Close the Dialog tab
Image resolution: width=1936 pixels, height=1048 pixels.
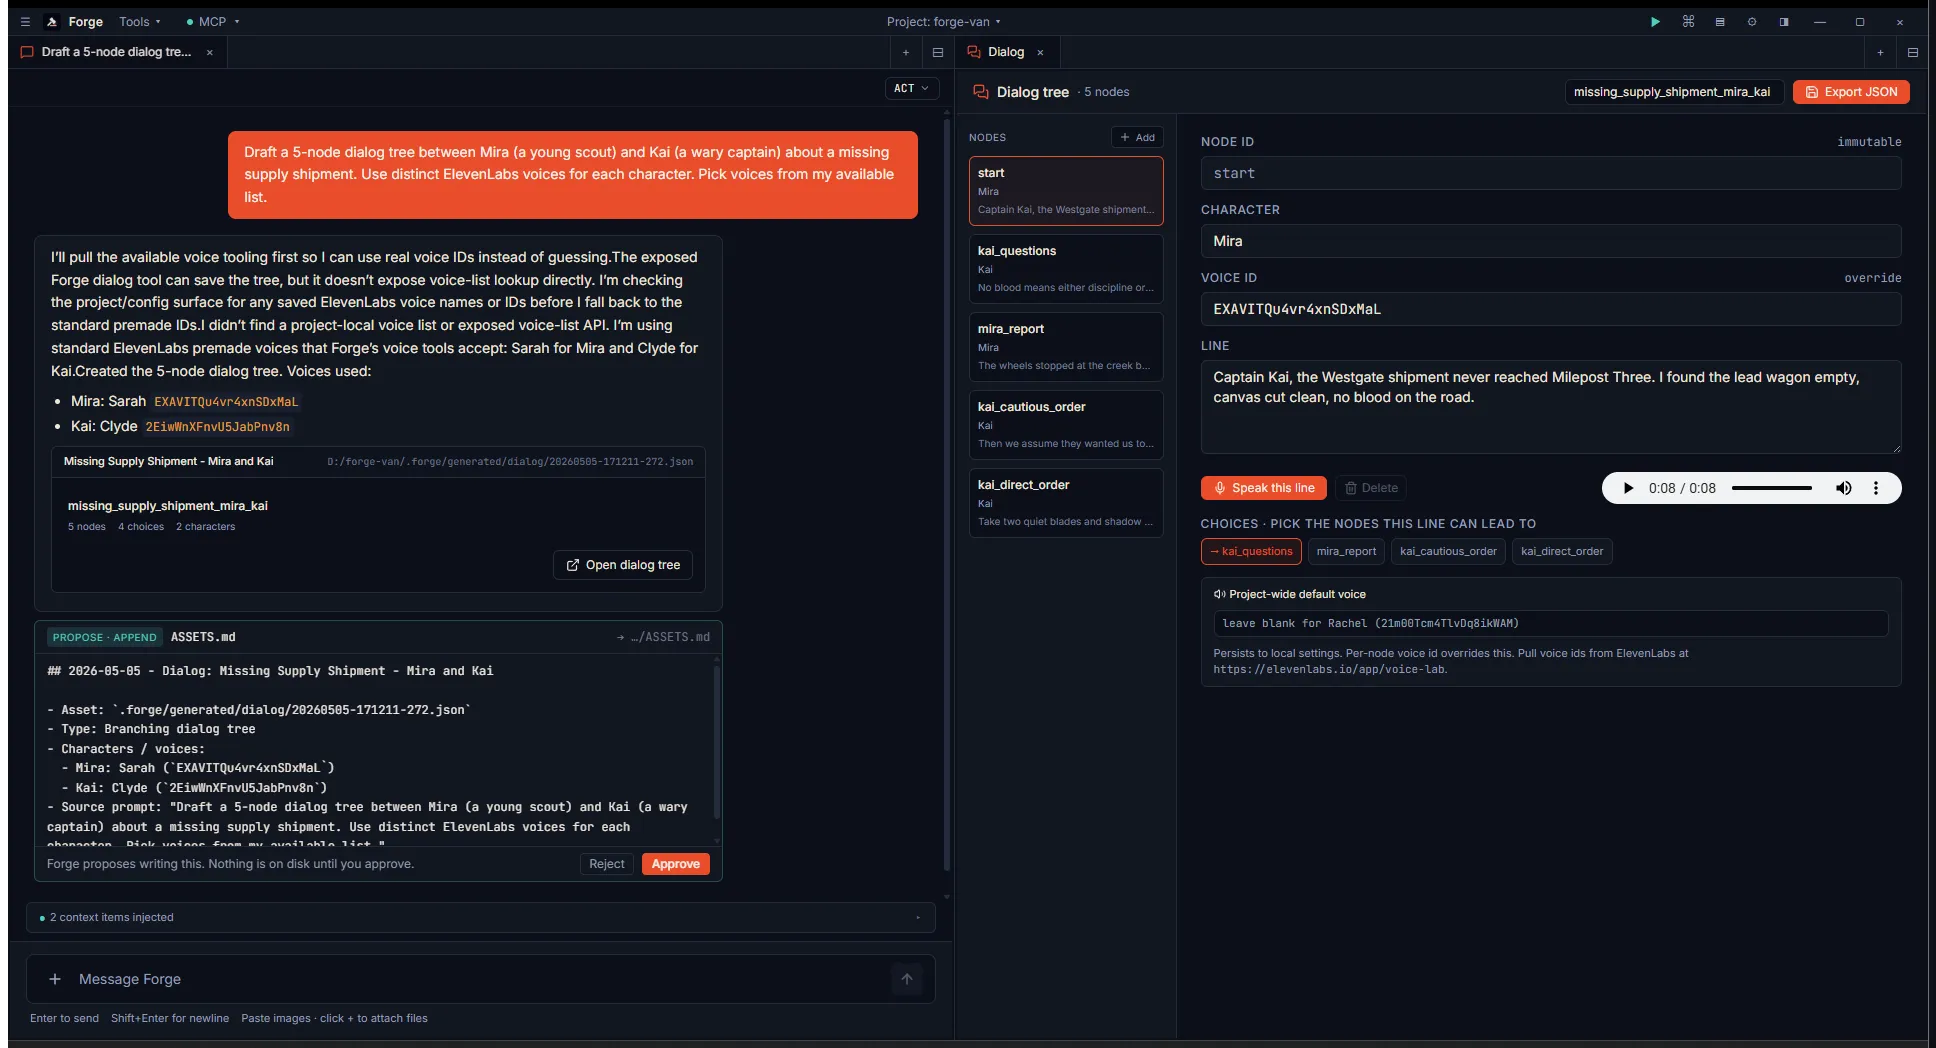tap(1040, 52)
